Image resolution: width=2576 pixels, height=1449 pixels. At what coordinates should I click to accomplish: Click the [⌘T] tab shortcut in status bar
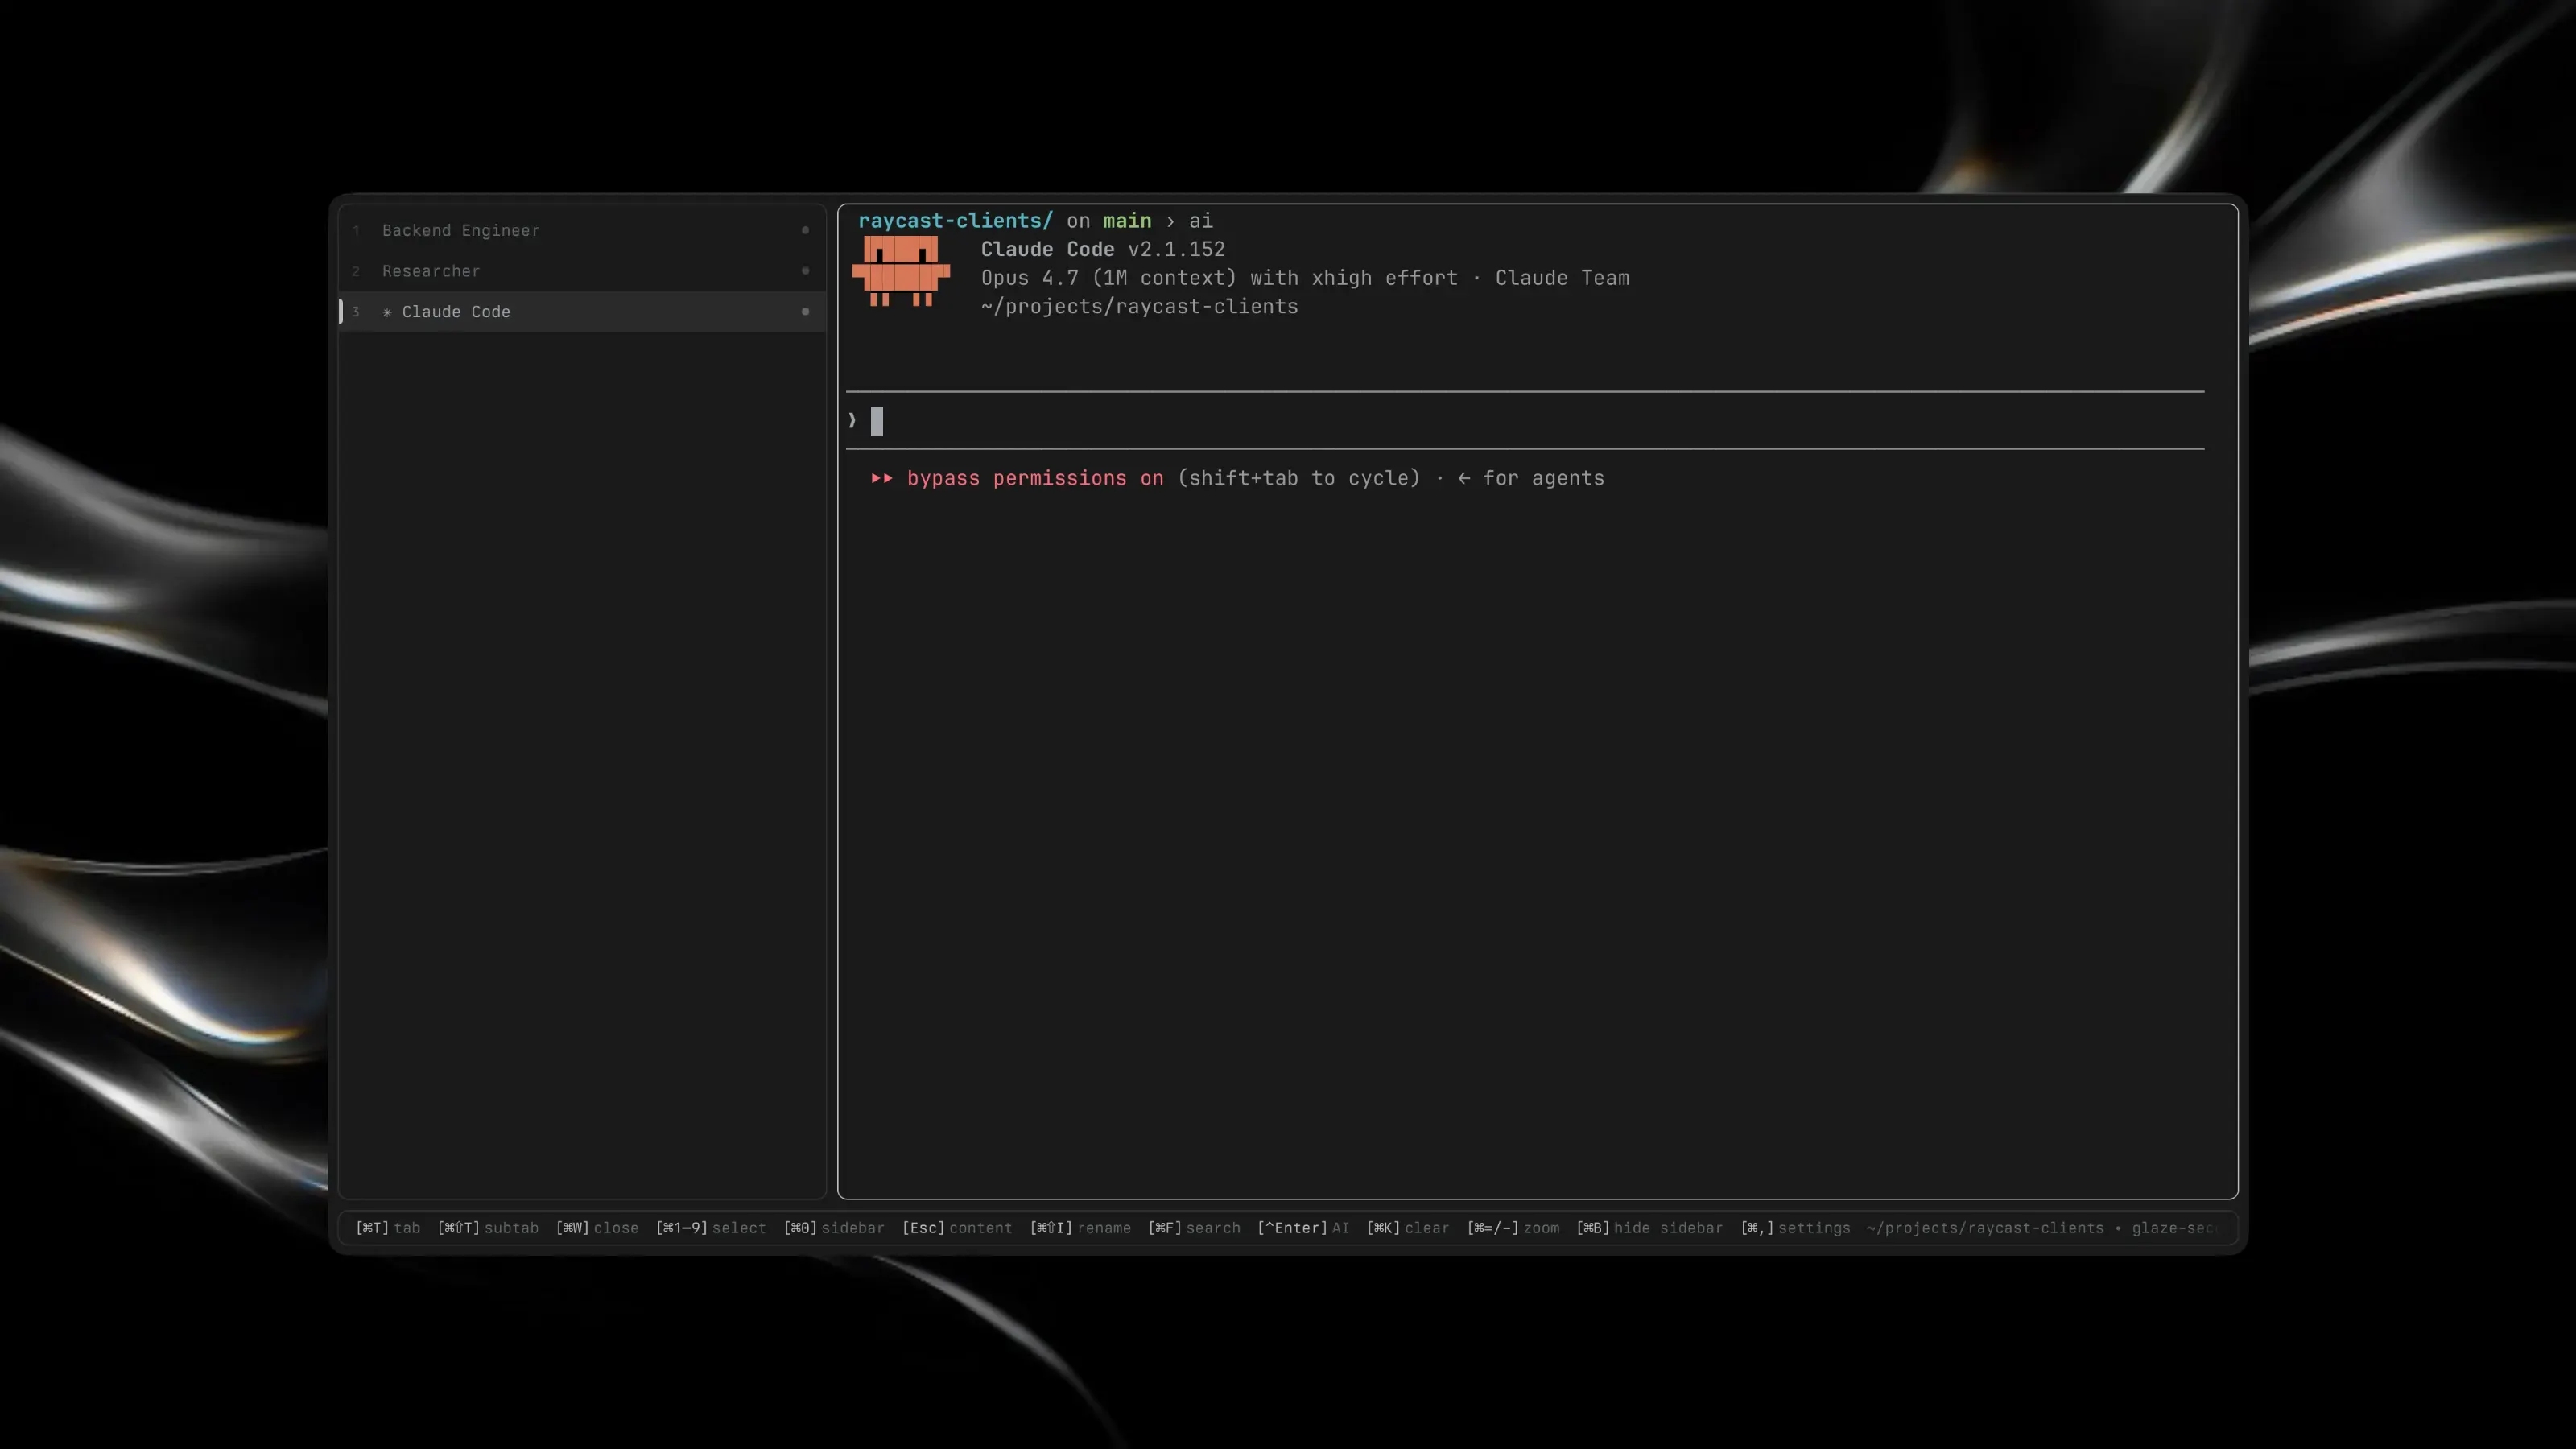click(x=388, y=1228)
